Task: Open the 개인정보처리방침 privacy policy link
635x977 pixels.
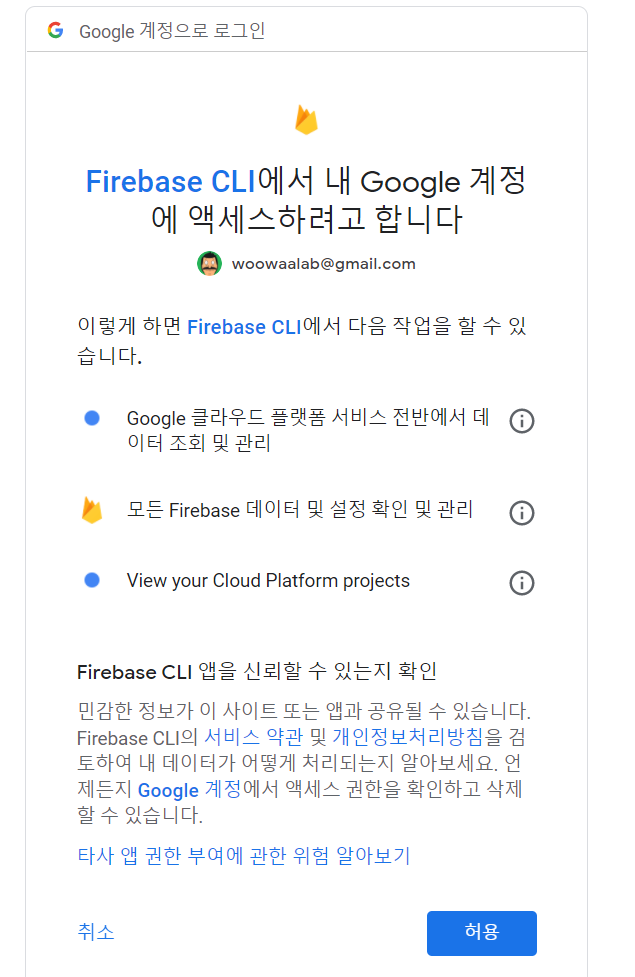Action: click(408, 737)
